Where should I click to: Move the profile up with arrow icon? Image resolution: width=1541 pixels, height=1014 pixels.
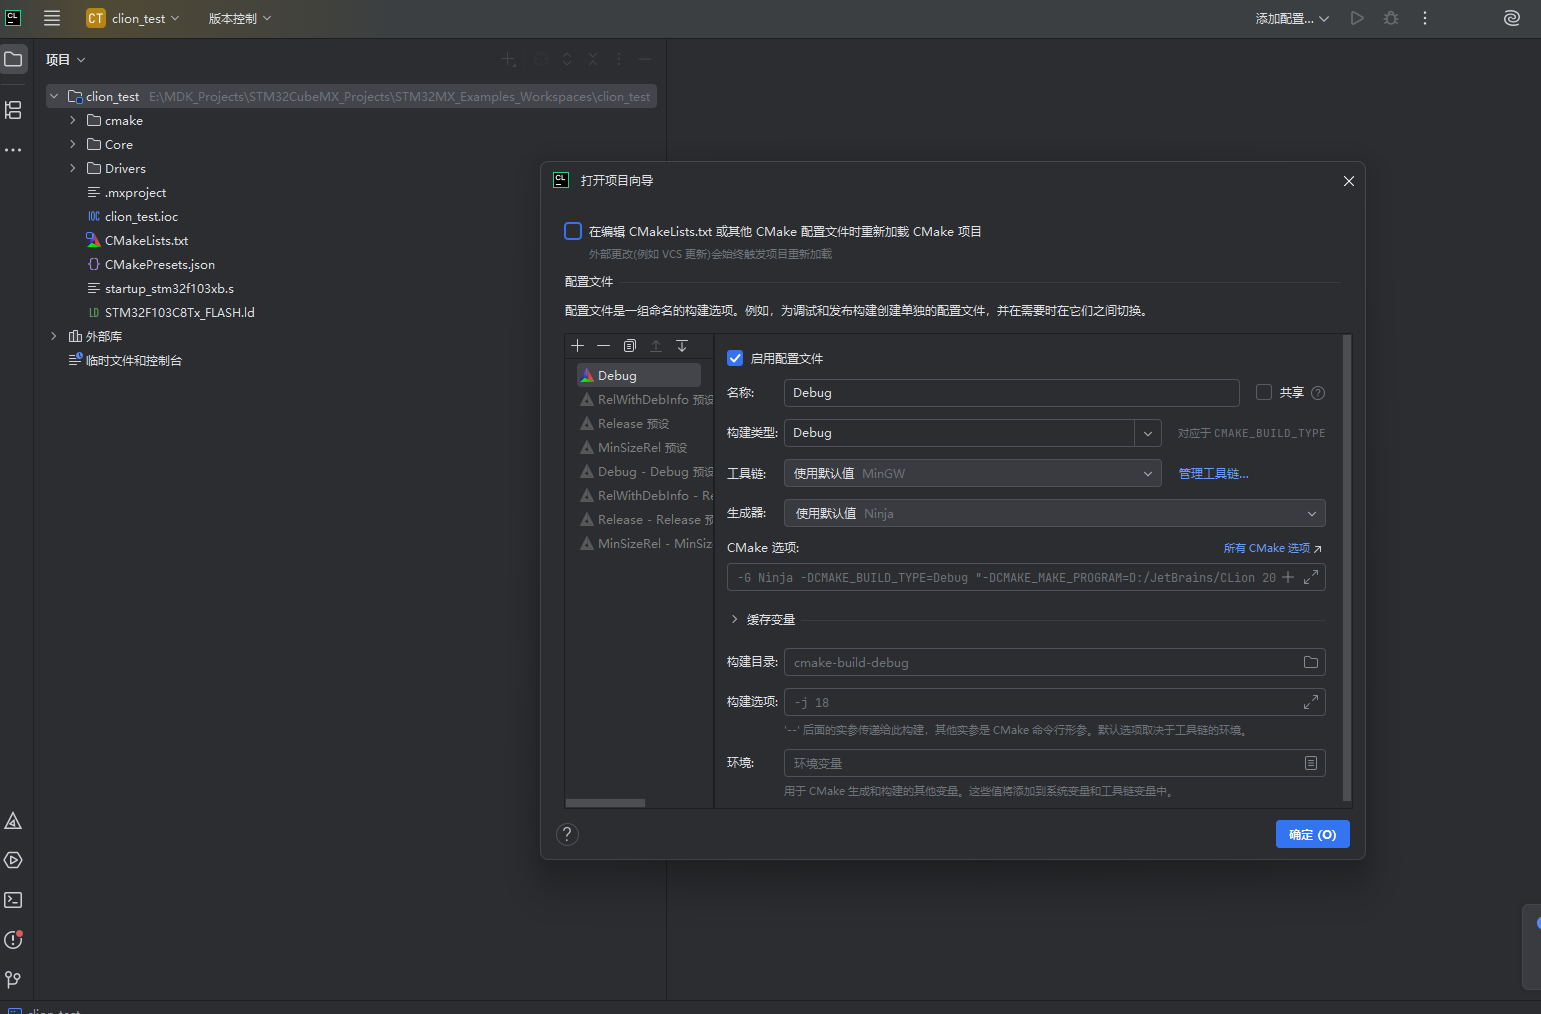pyautogui.click(x=656, y=346)
